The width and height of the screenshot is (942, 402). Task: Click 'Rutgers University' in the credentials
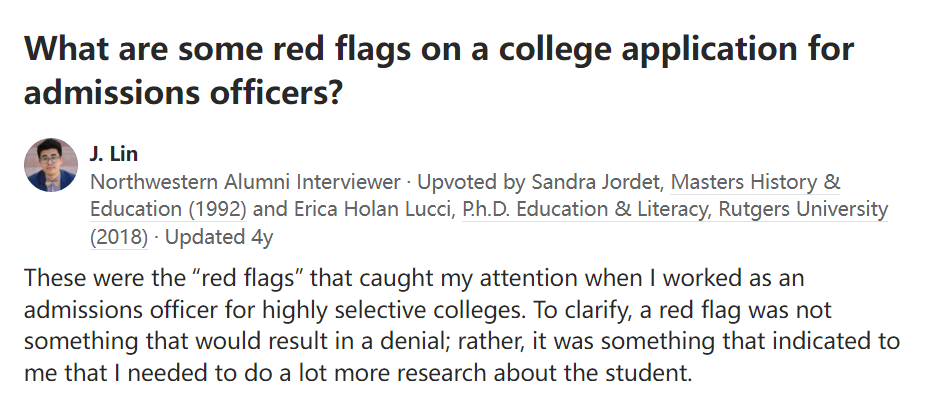coord(803,210)
